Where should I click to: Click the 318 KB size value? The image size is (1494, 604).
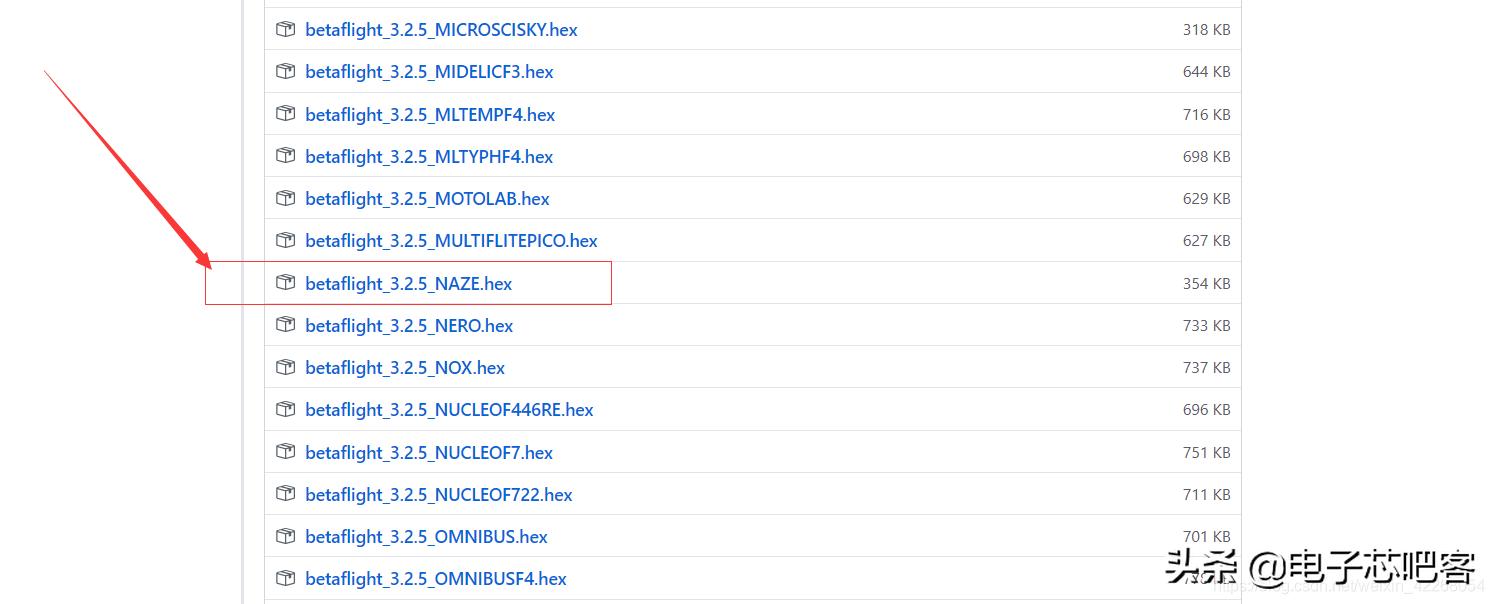pos(1206,30)
